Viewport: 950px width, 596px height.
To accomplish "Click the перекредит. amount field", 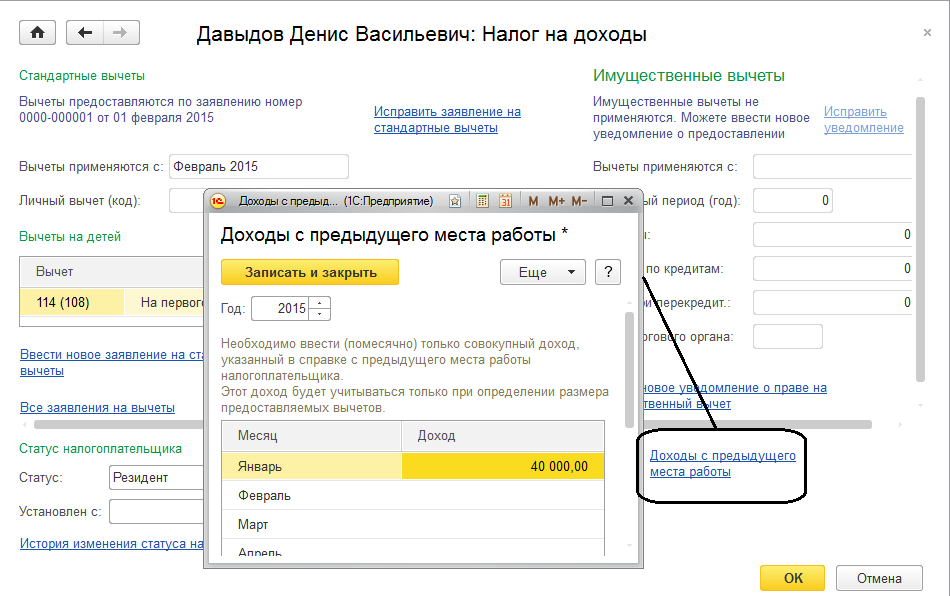I will [832, 302].
